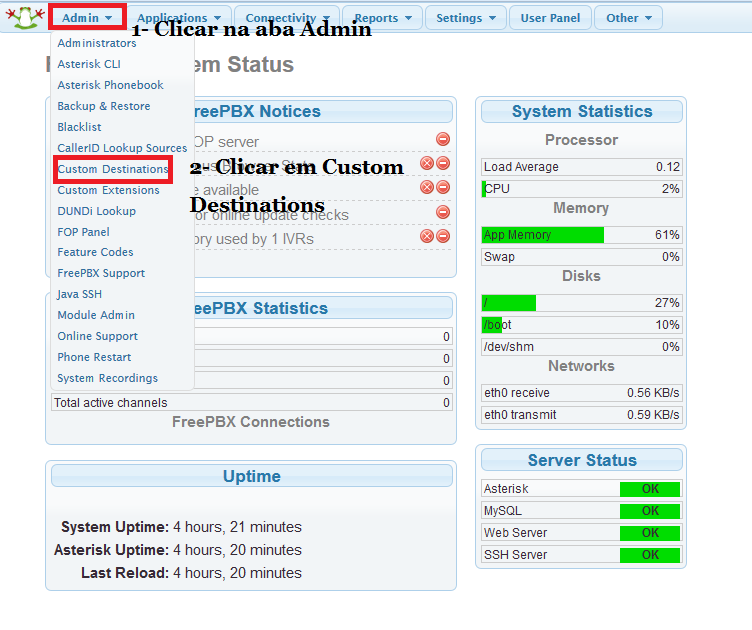Choose Module Admin in the Admin menu
Image resolution: width=752 pixels, height=630 pixels.
tap(96, 315)
